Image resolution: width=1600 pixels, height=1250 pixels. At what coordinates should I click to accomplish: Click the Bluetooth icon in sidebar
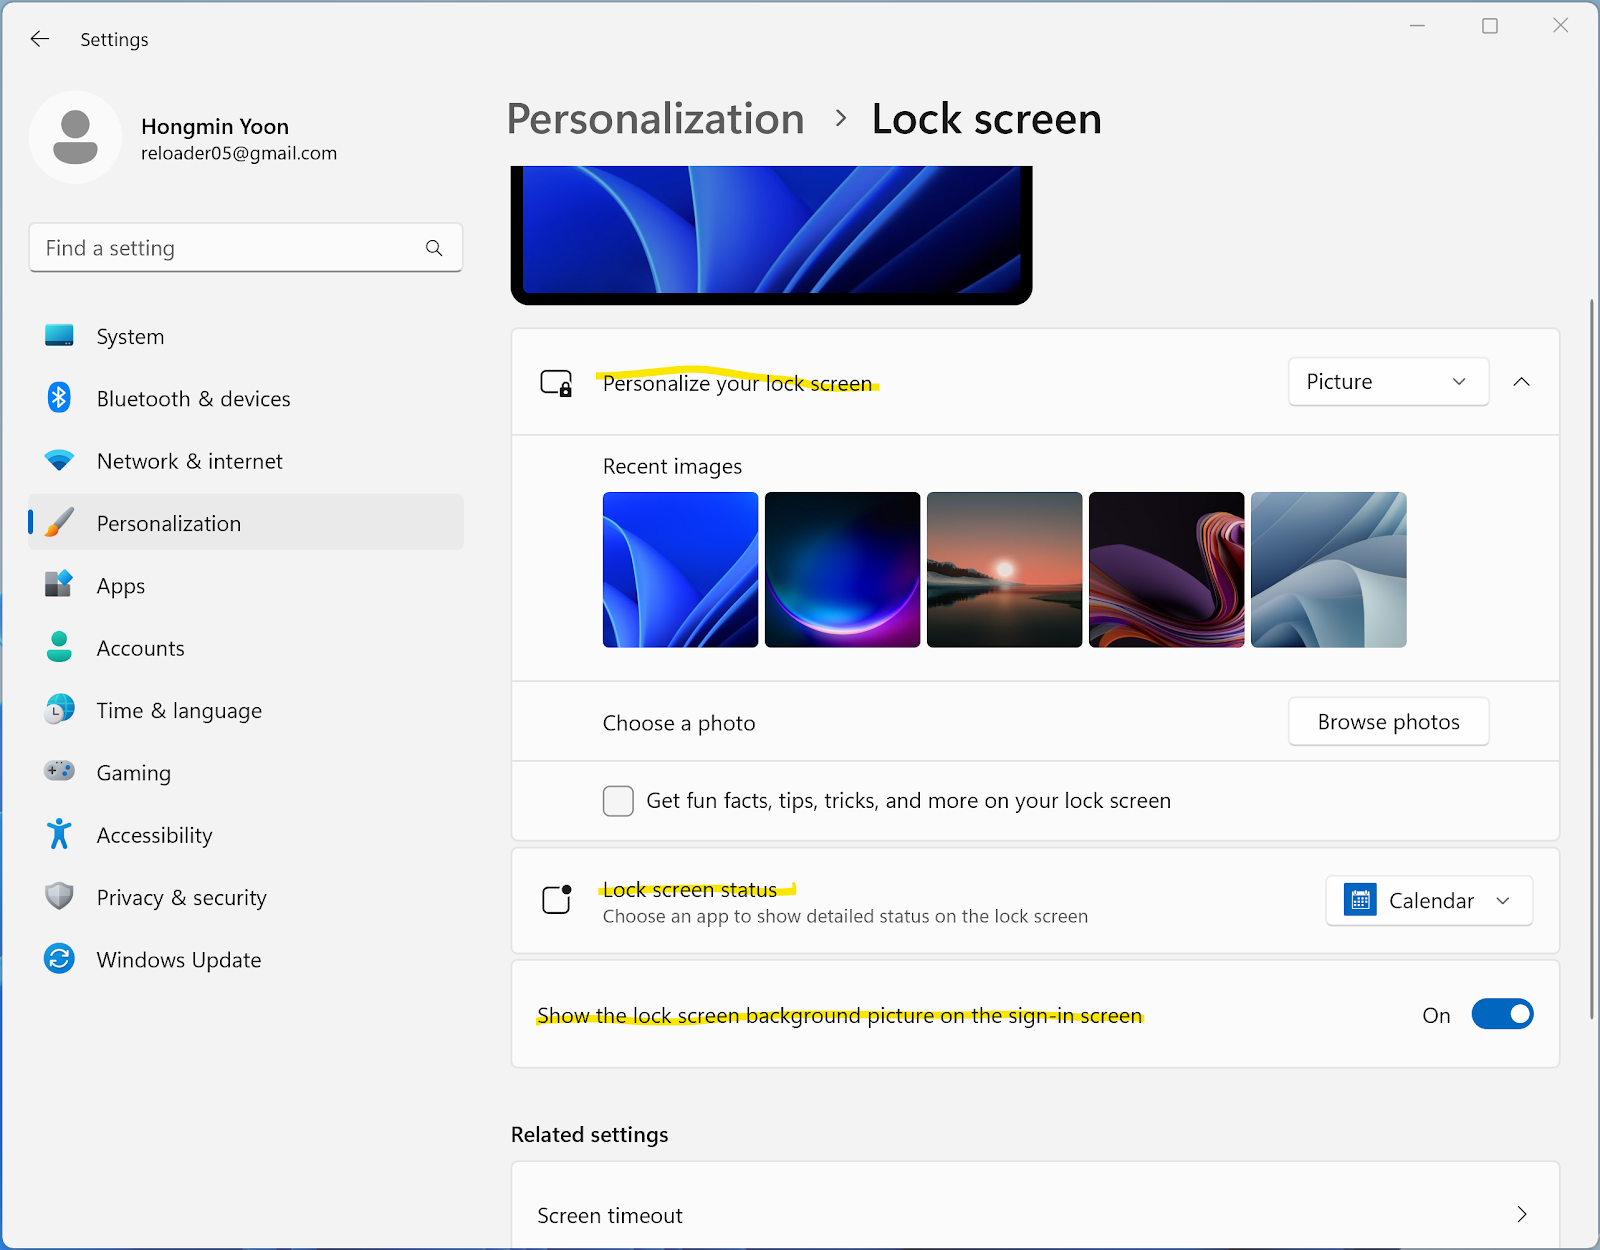59,398
